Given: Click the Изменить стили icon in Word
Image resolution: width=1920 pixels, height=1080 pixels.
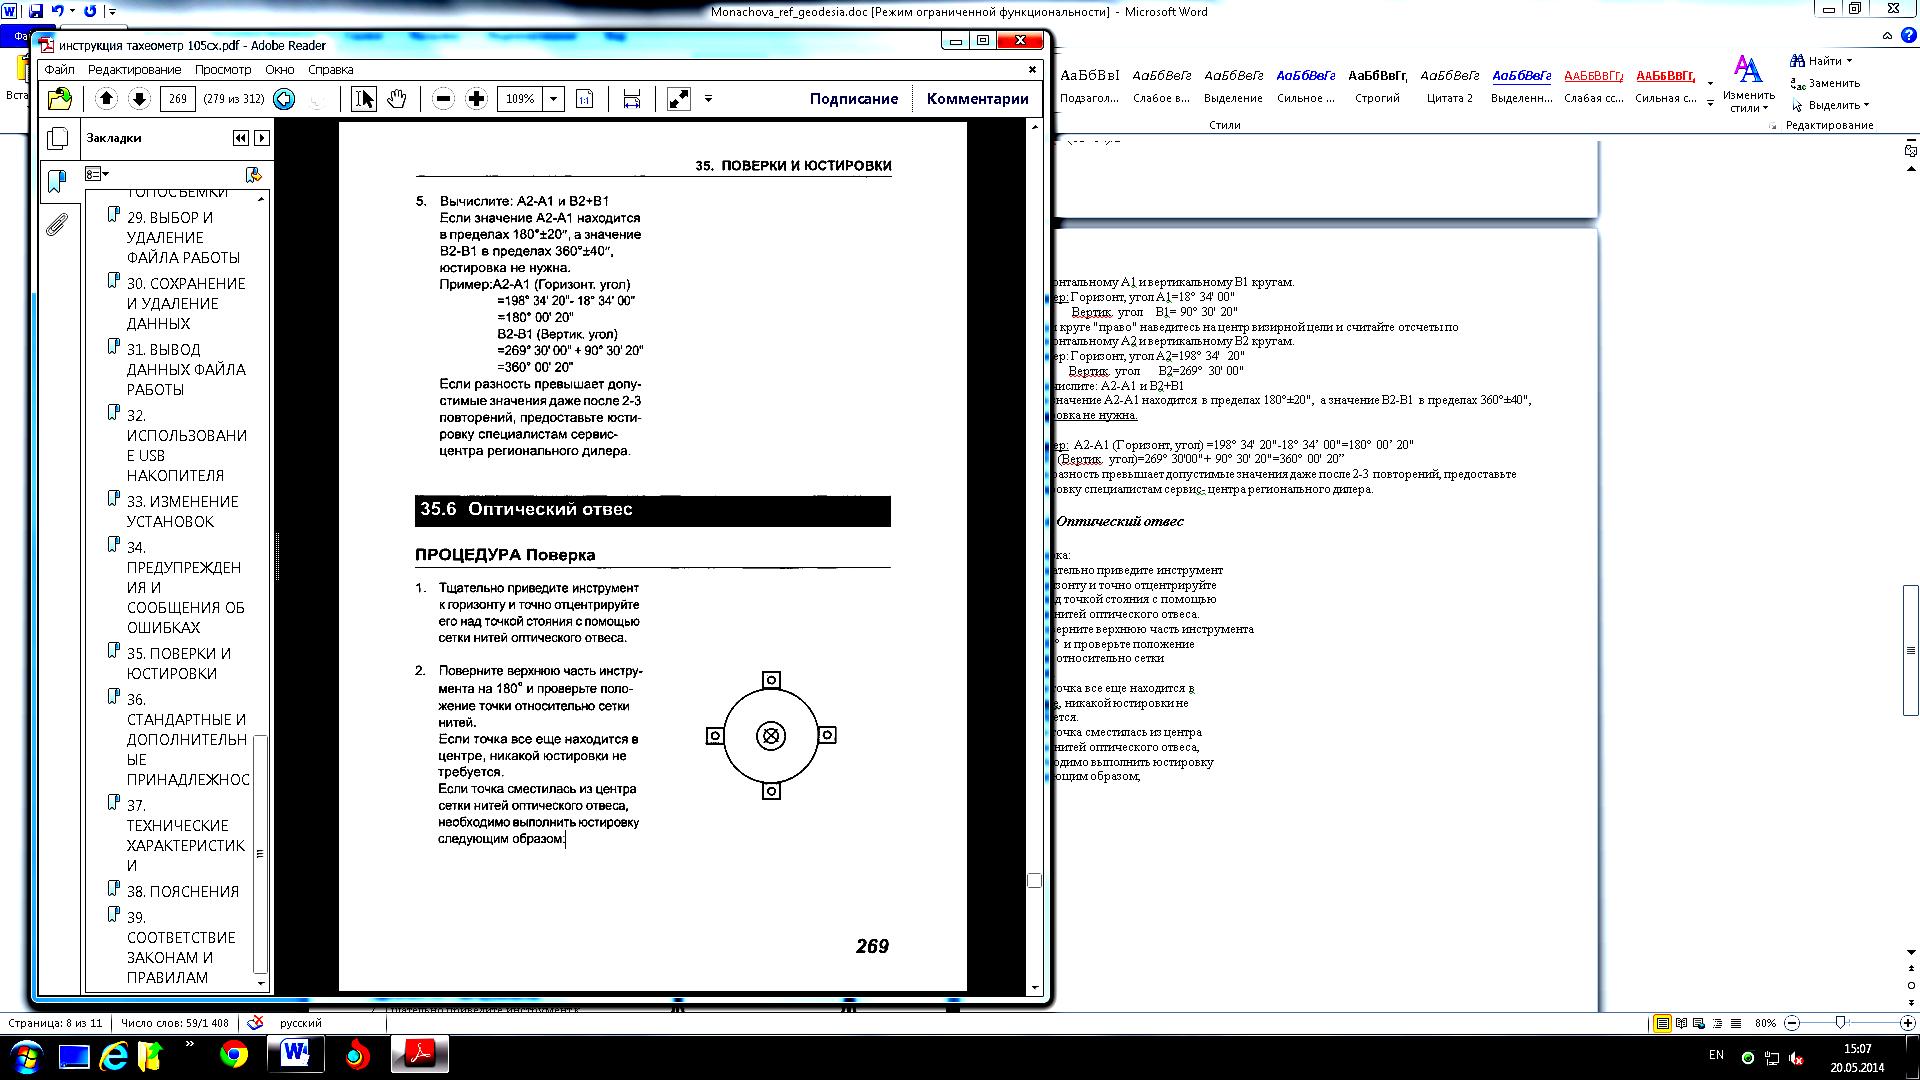Looking at the screenshot, I should (x=1748, y=69).
